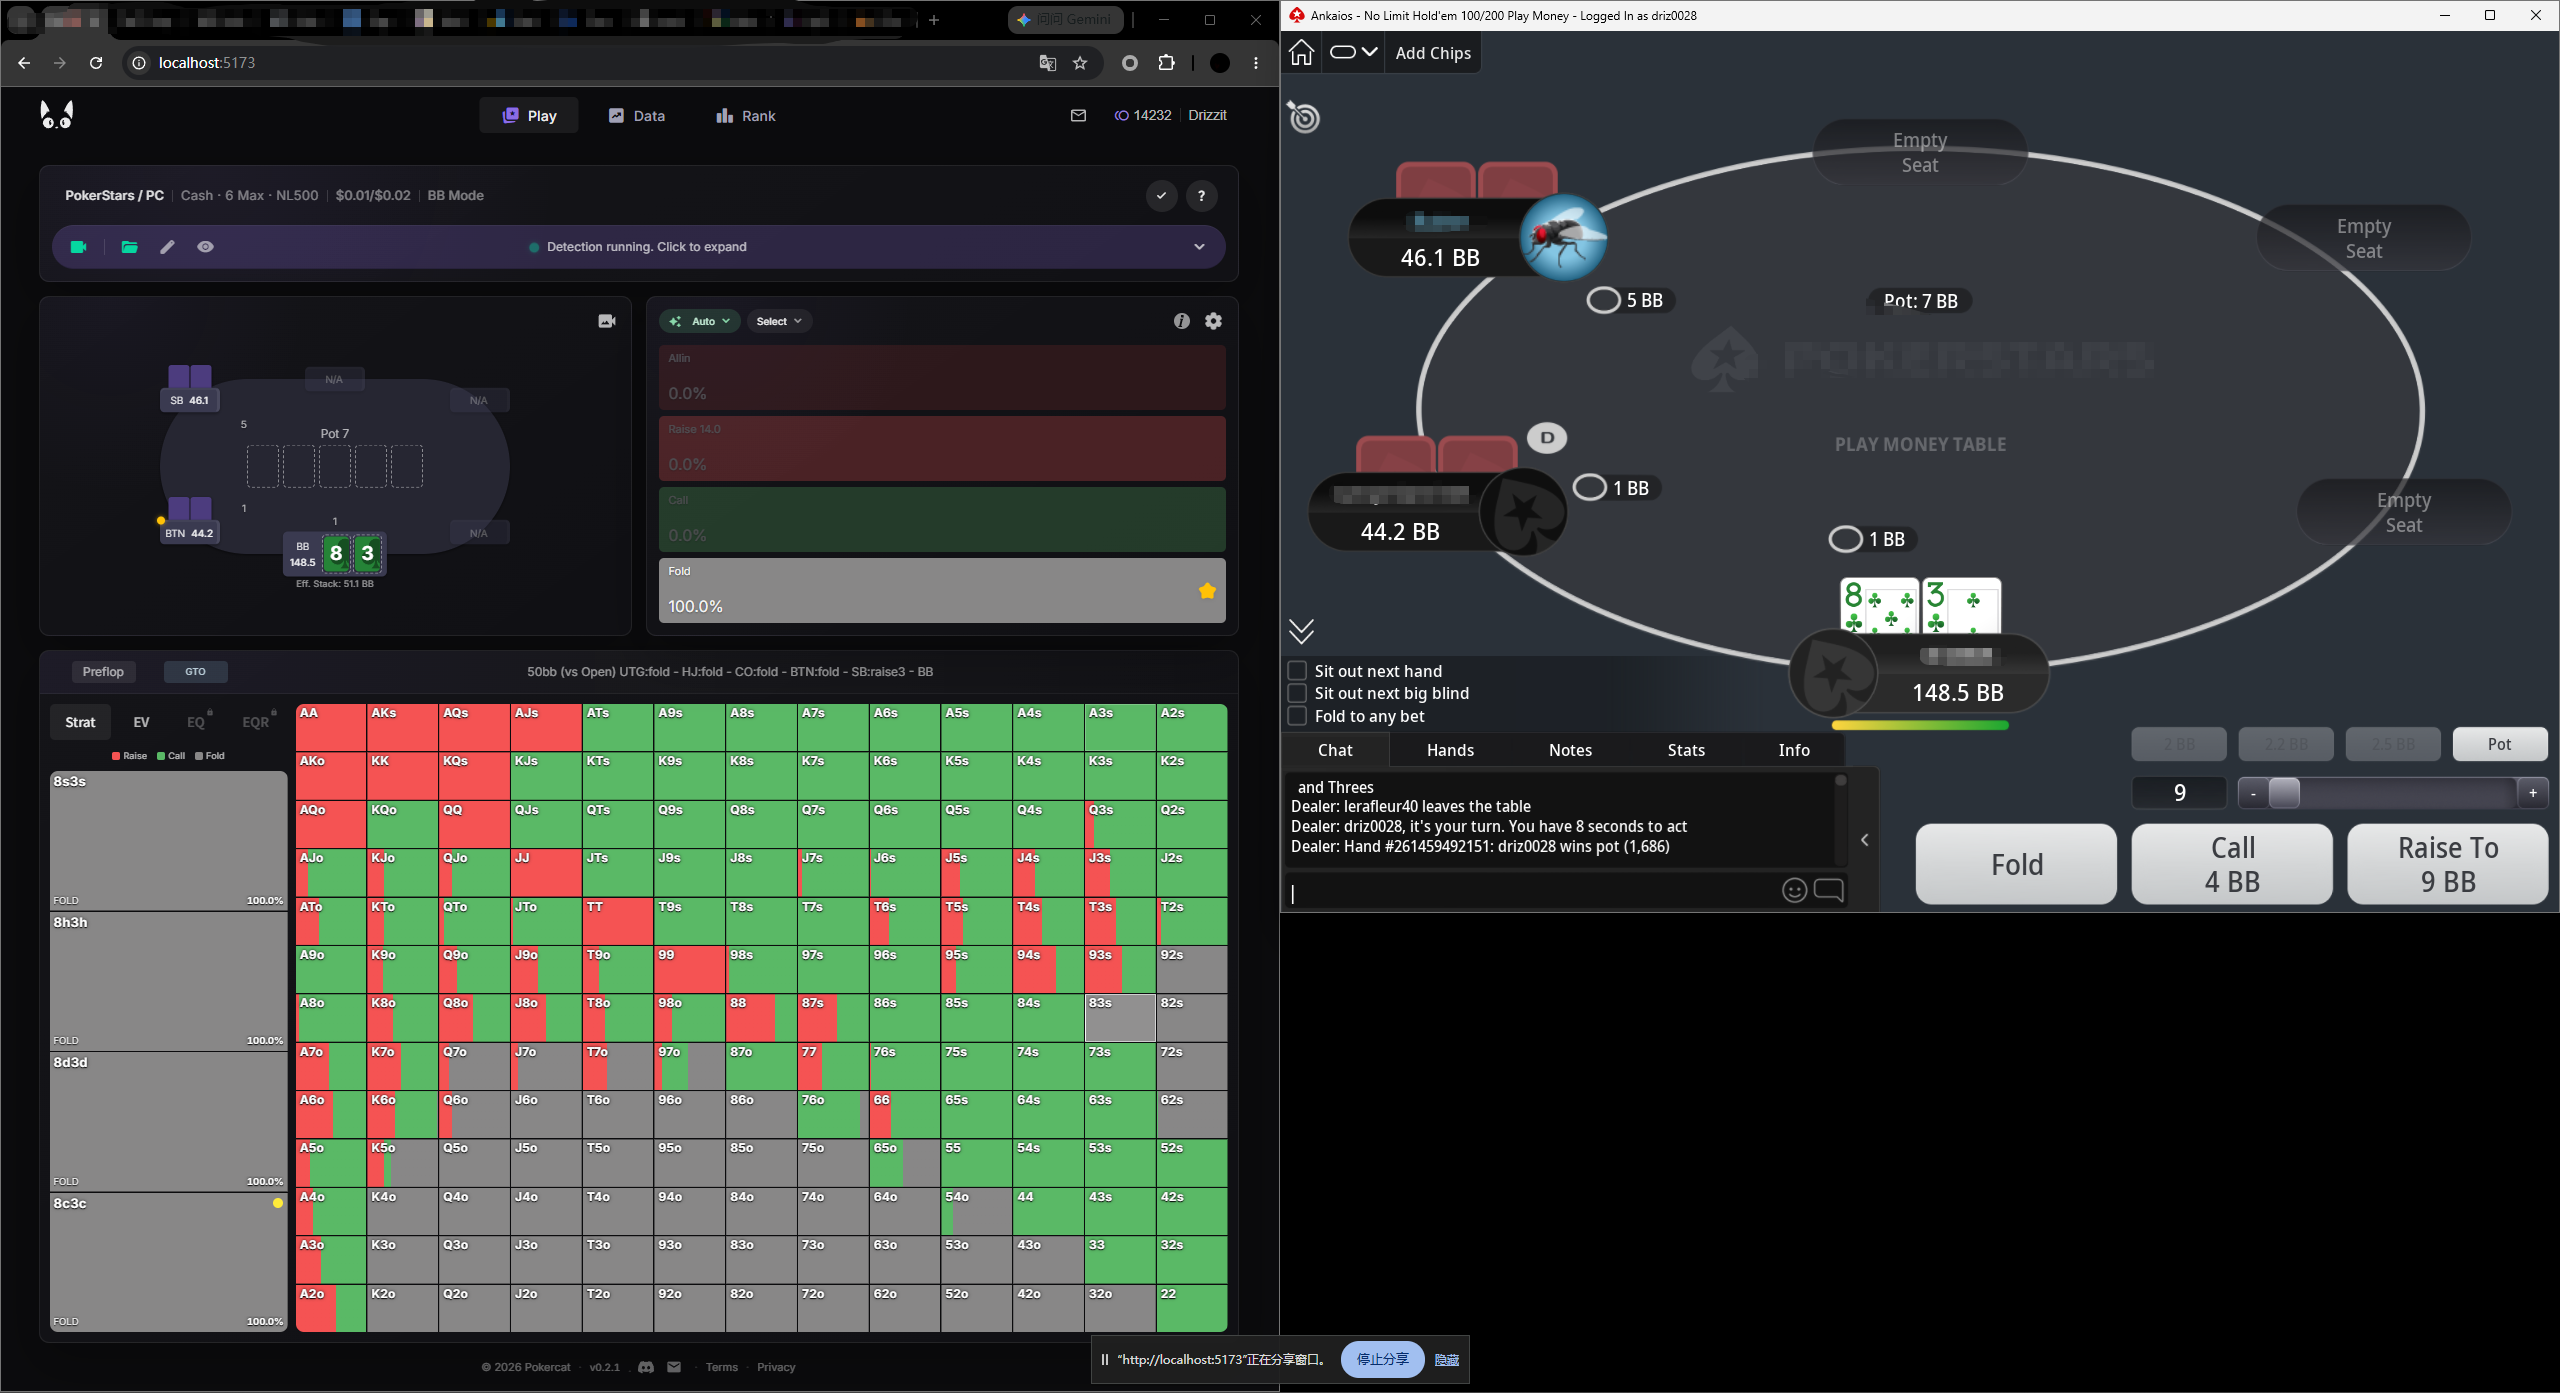Select the AA cell in range grid
Viewport: 2560px width, 1393px height.
330,728
